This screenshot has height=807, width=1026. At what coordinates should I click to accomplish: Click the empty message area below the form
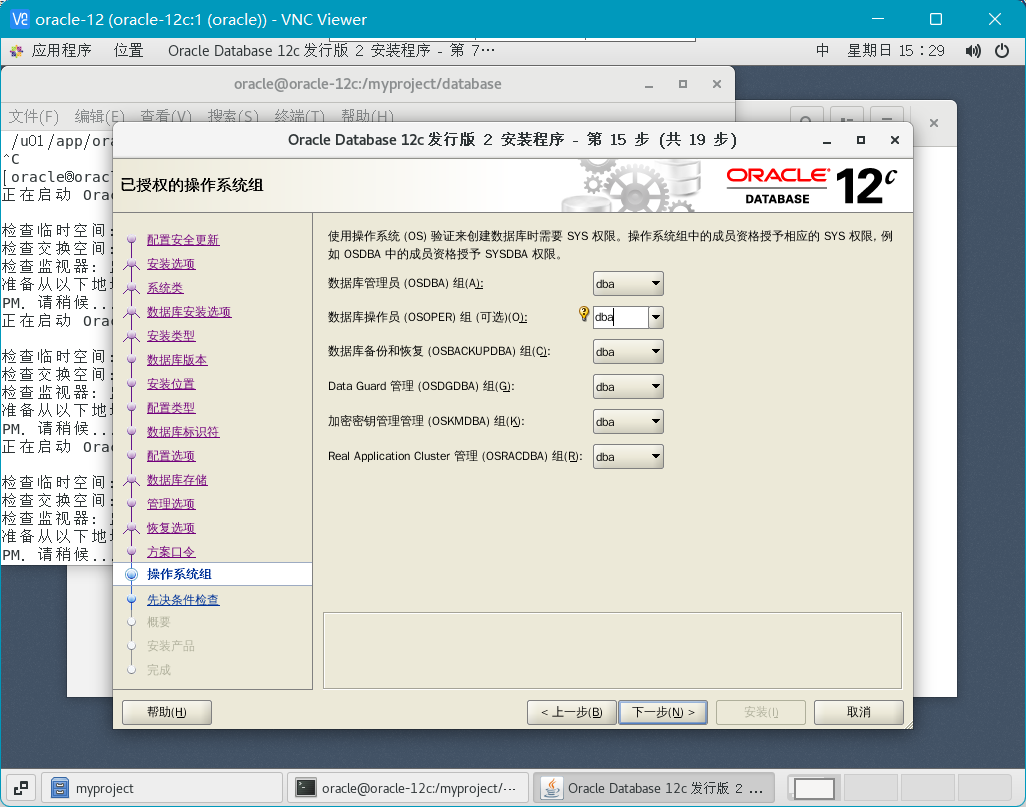(x=612, y=651)
